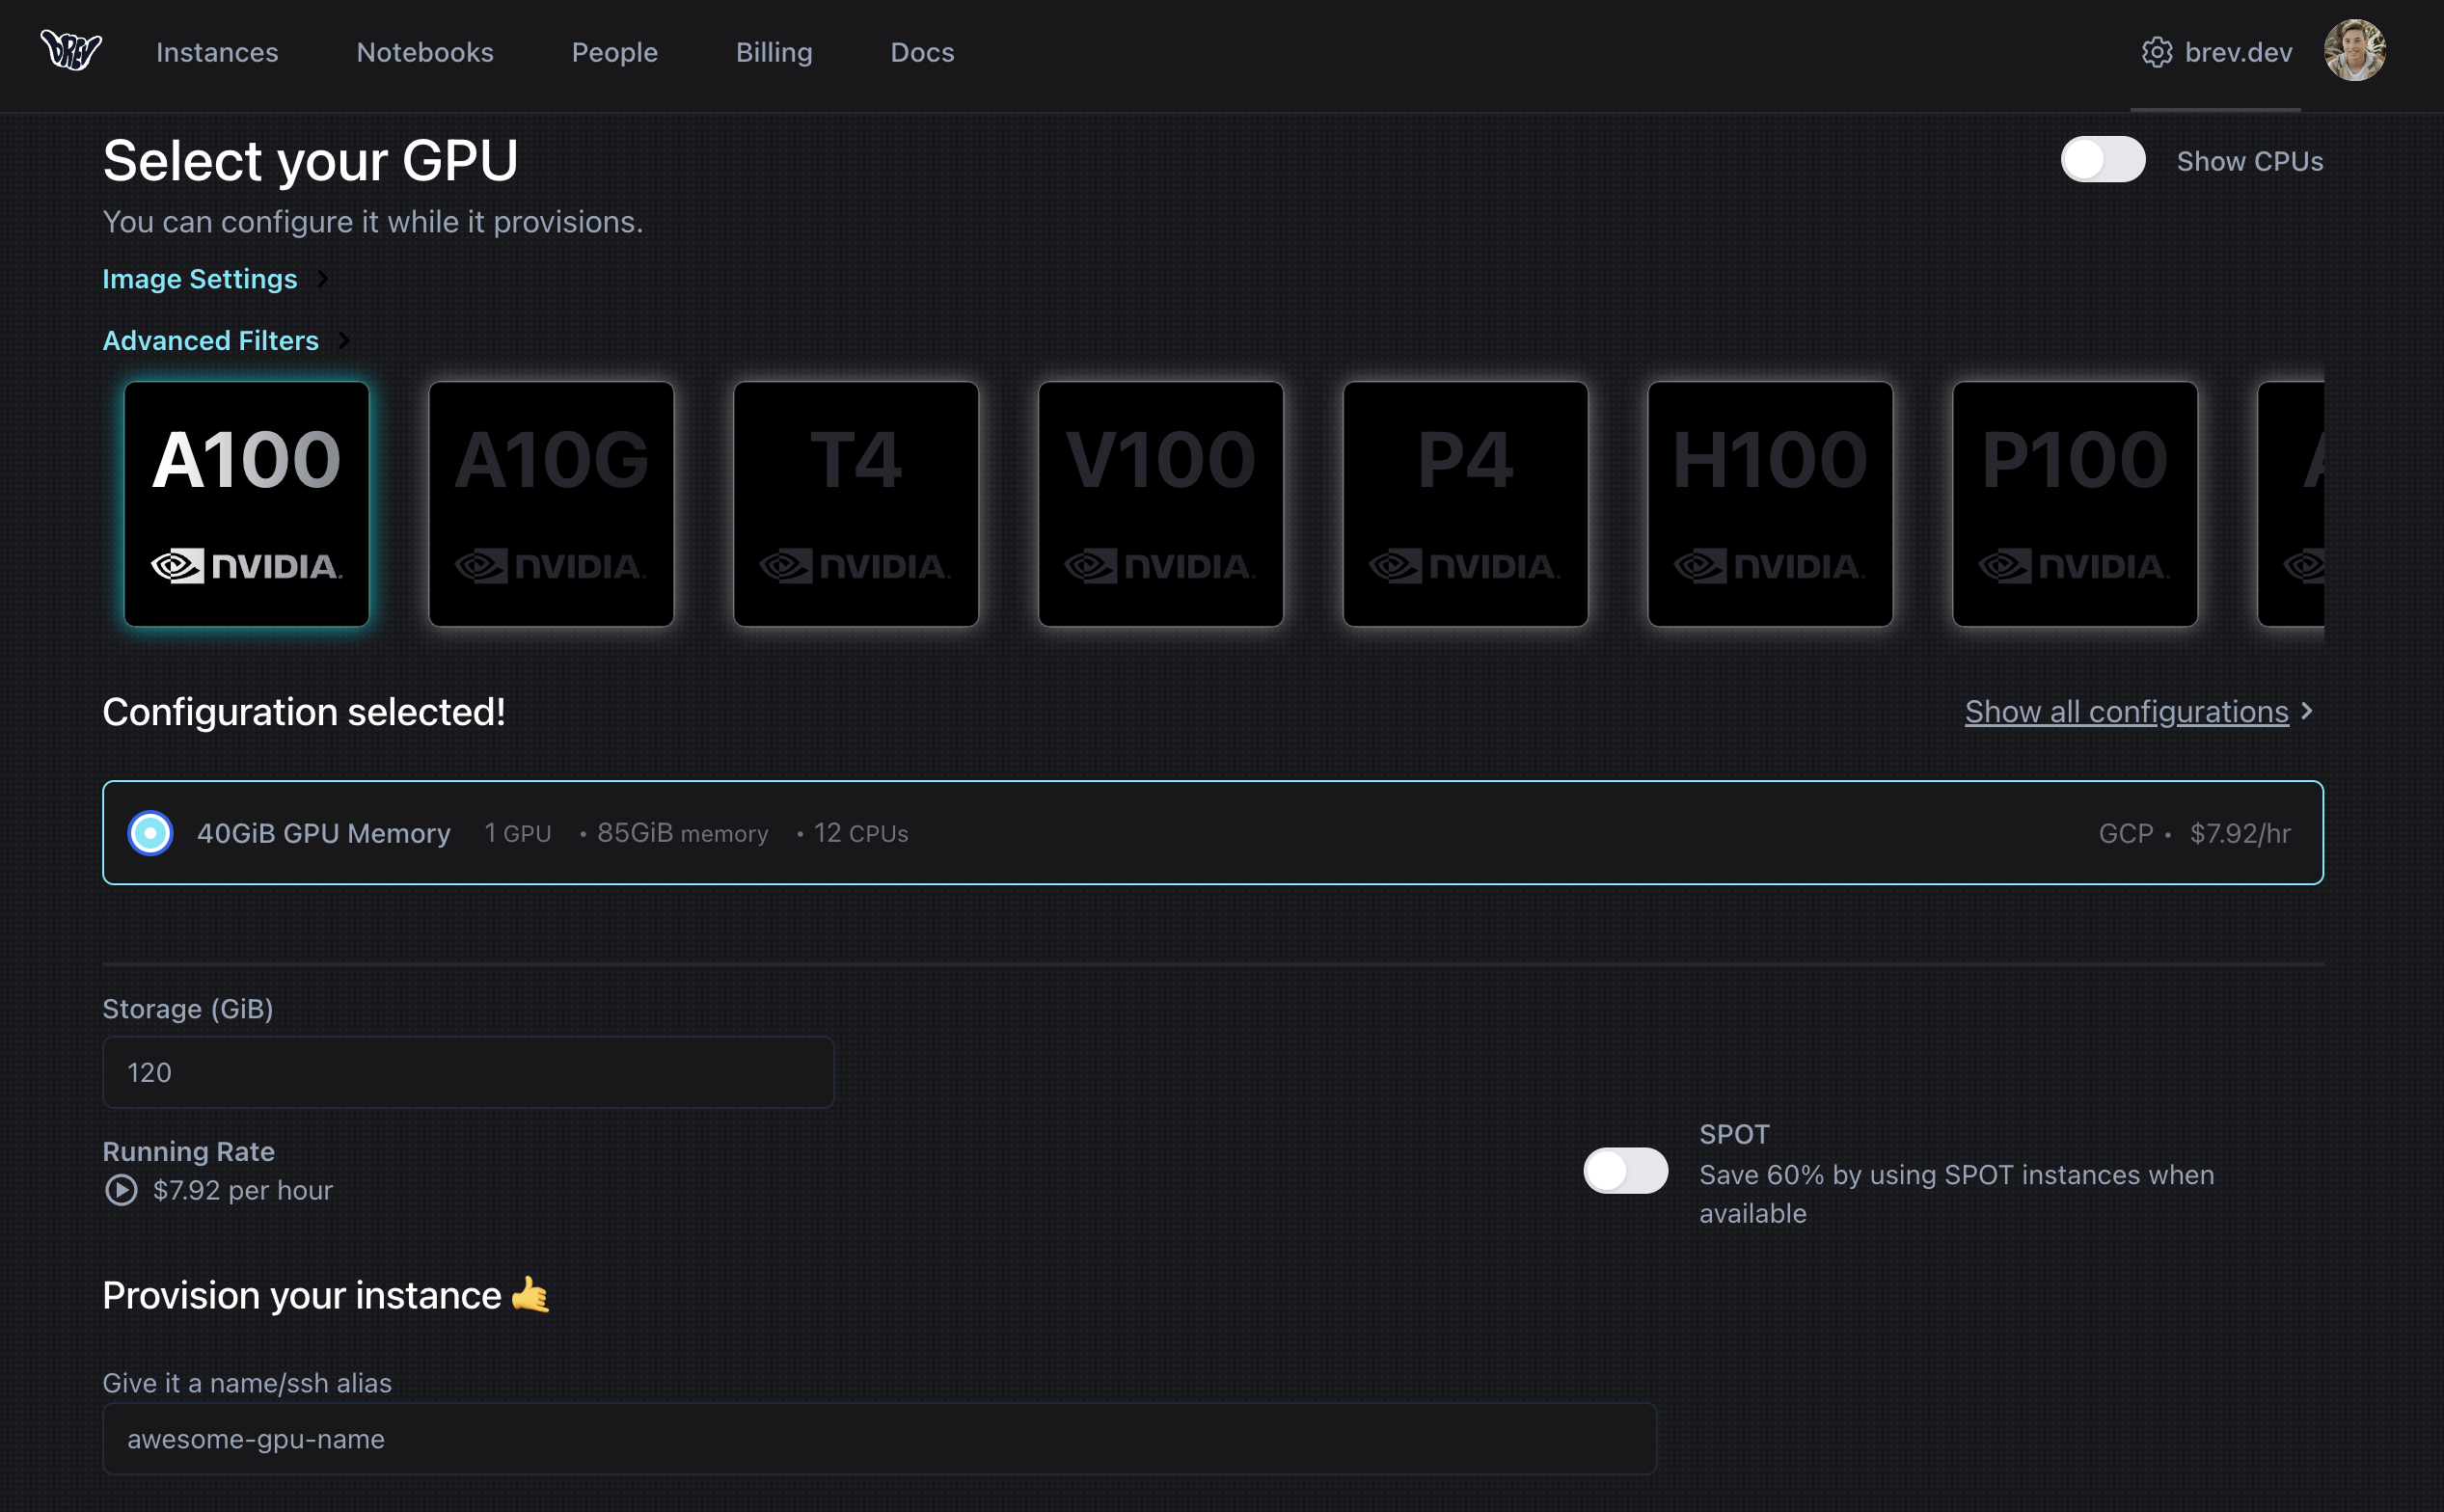Image resolution: width=2444 pixels, height=1512 pixels.
Task: Open the Docs link
Action: point(922,52)
